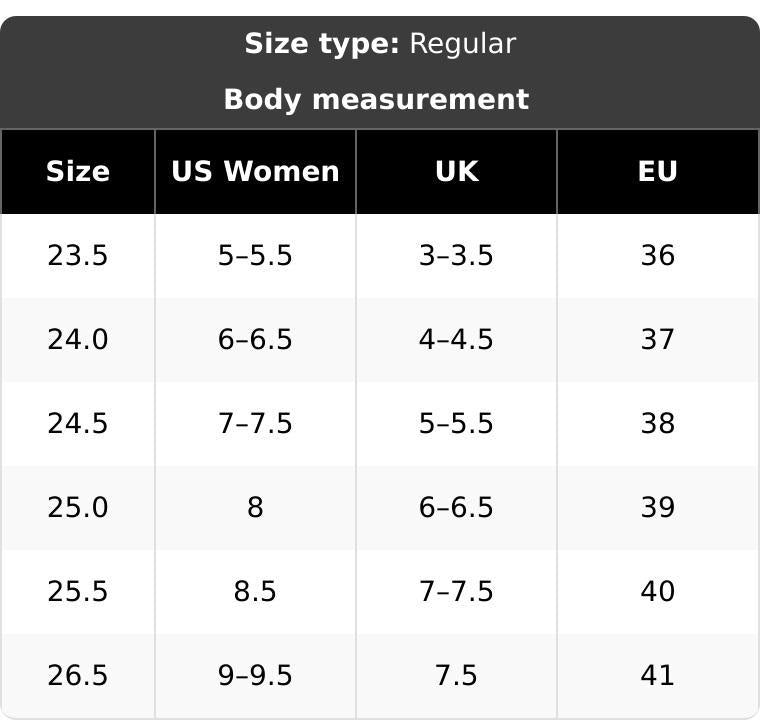Click US Women 9–9.5 cell
The image size is (760, 720).
(x=255, y=675)
